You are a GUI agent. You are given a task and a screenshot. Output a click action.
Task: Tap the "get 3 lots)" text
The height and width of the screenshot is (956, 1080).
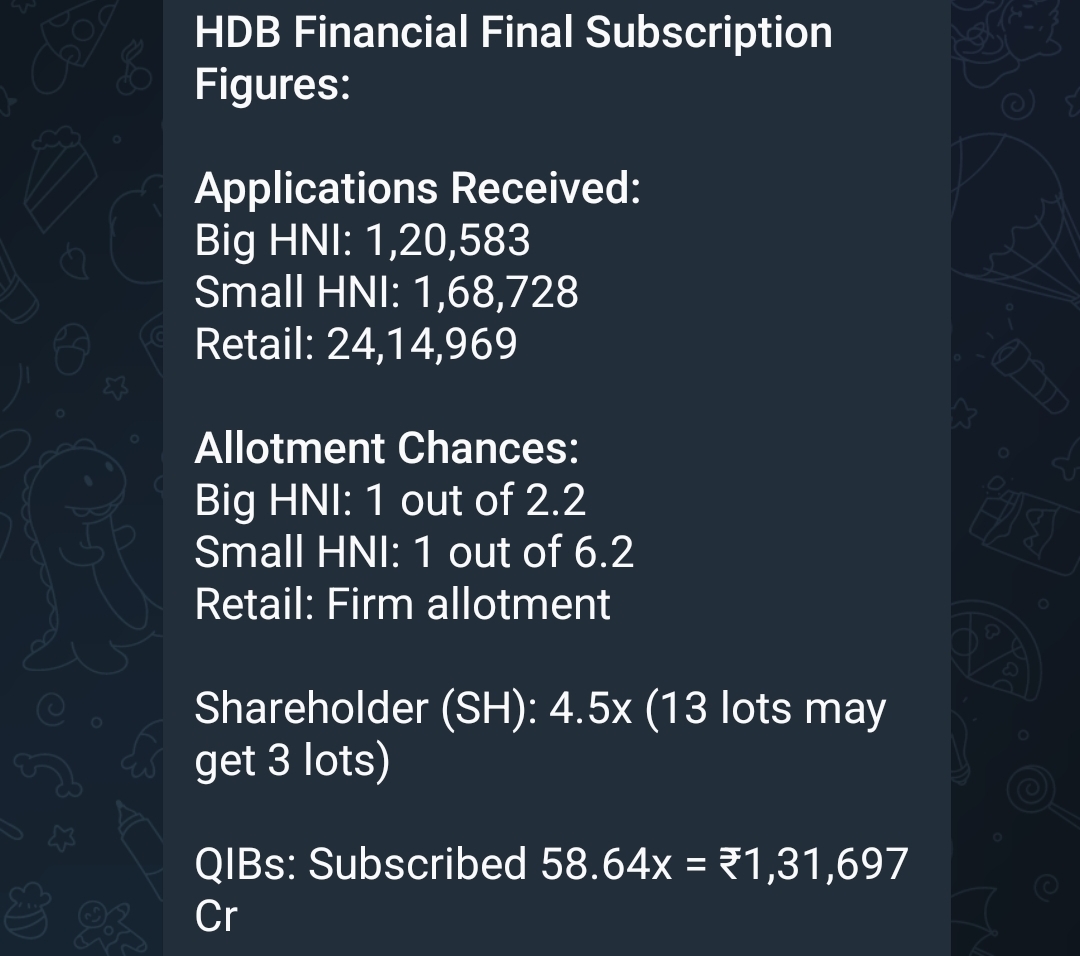point(292,761)
